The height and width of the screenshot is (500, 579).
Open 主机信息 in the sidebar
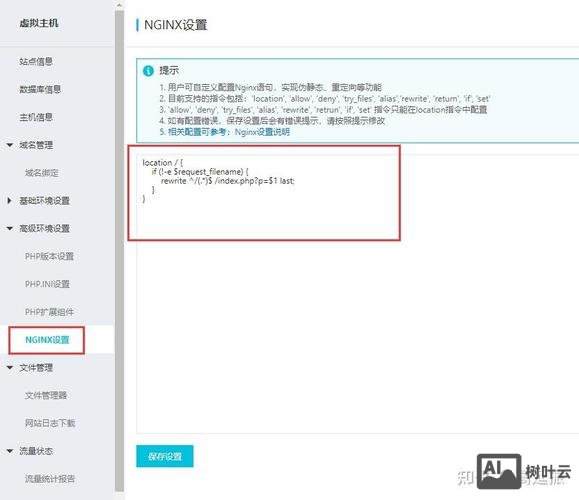[x=36, y=117]
